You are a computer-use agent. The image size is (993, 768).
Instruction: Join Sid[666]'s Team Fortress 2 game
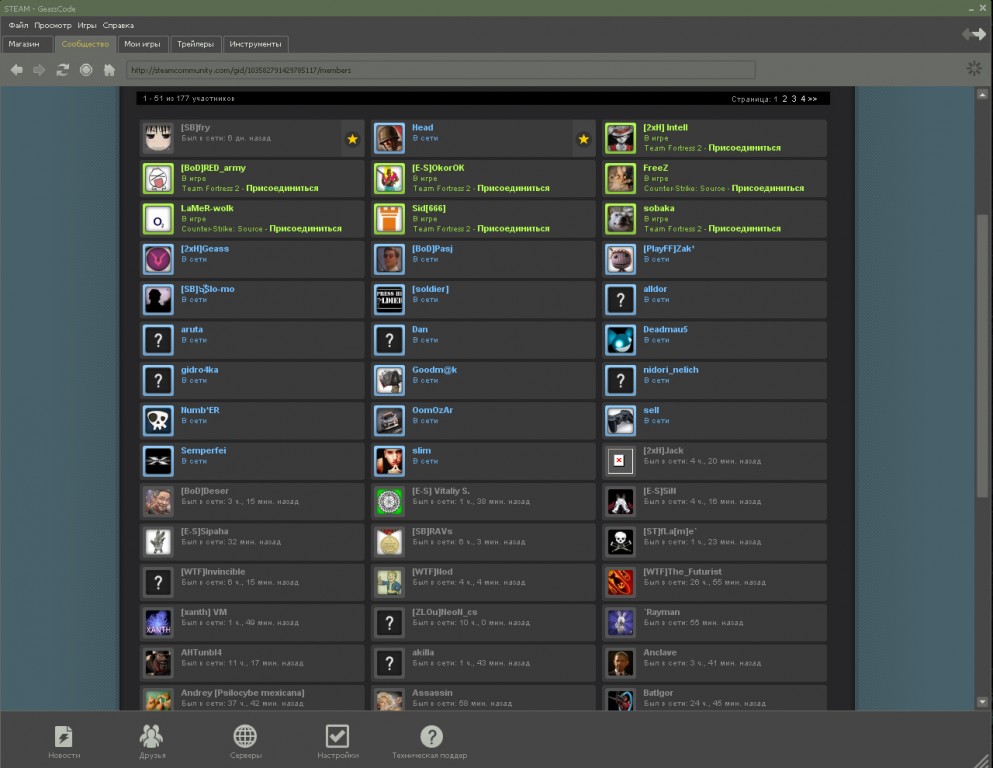513,229
